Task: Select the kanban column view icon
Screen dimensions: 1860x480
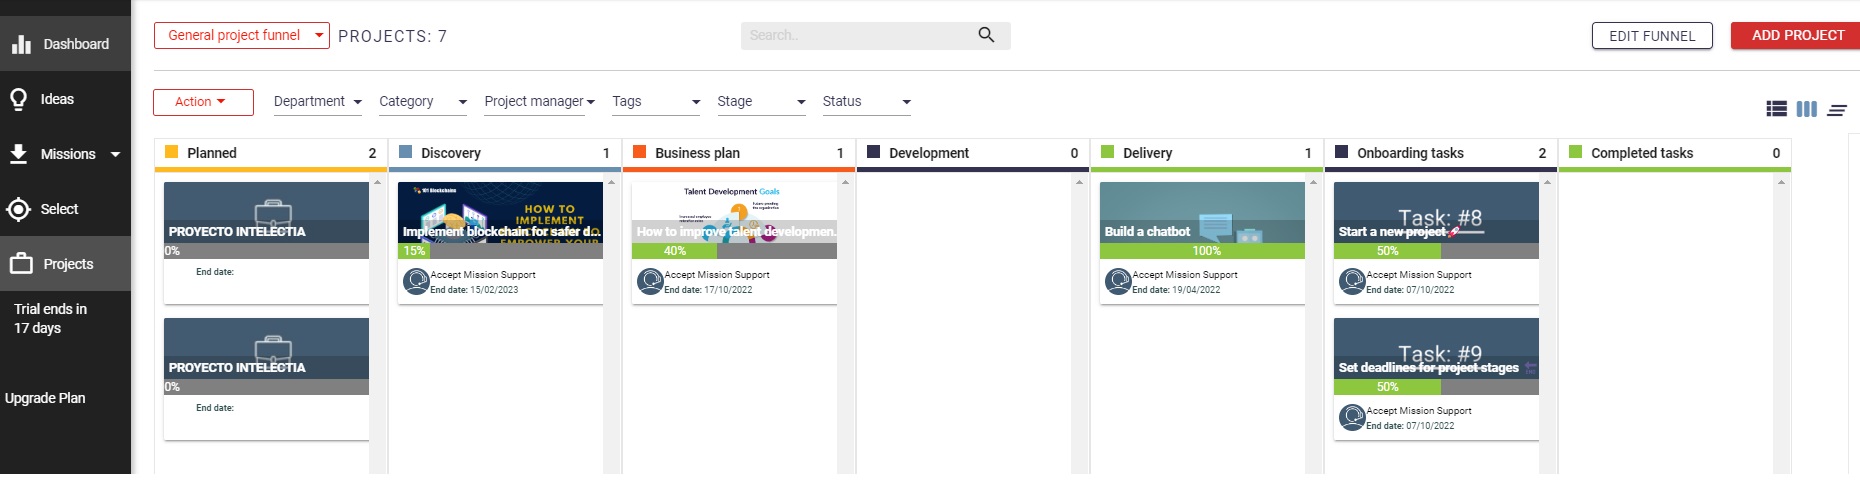Action: pyautogui.click(x=1806, y=109)
